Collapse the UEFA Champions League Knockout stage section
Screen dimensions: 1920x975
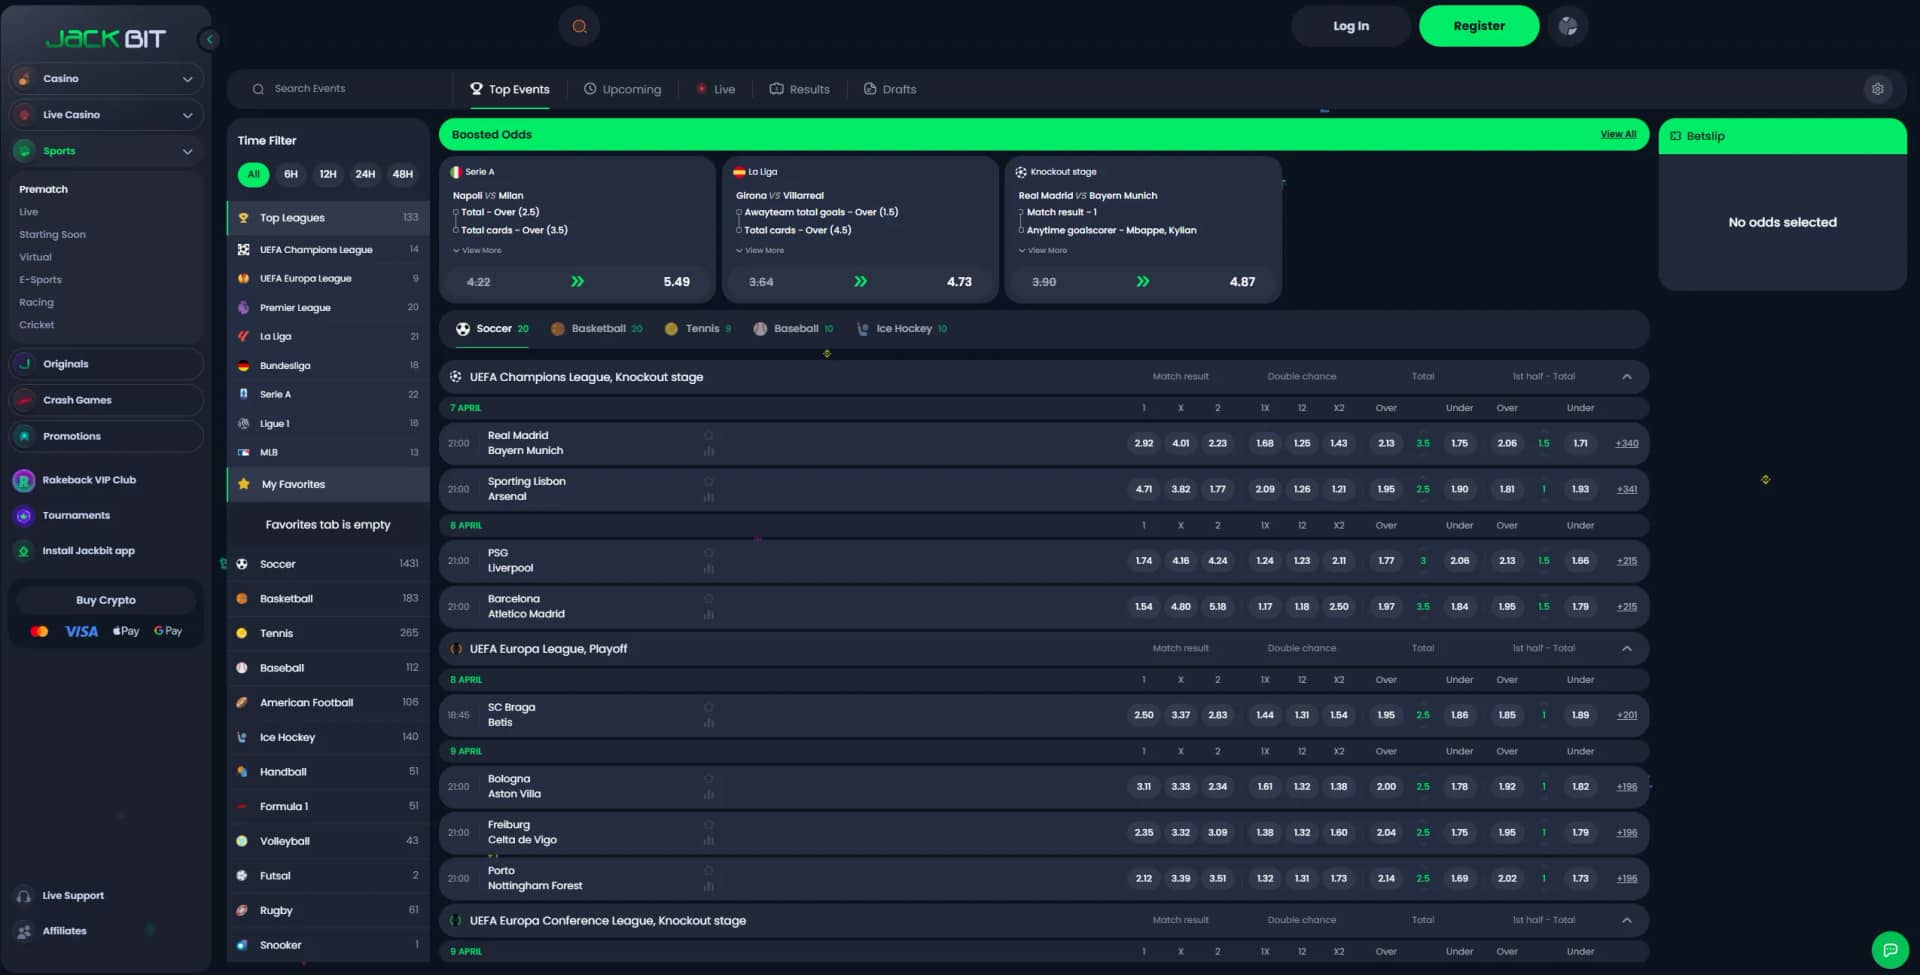[x=1628, y=377]
